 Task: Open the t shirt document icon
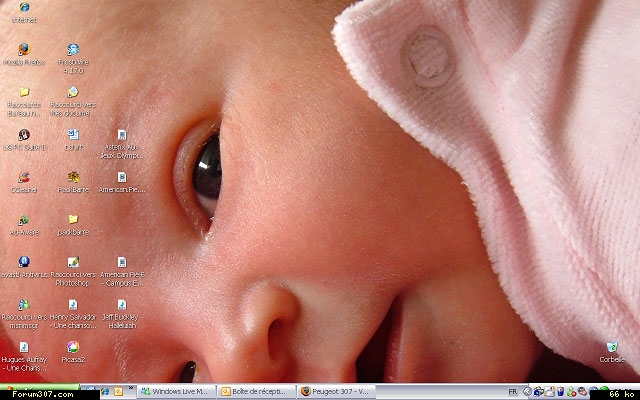tap(72, 135)
